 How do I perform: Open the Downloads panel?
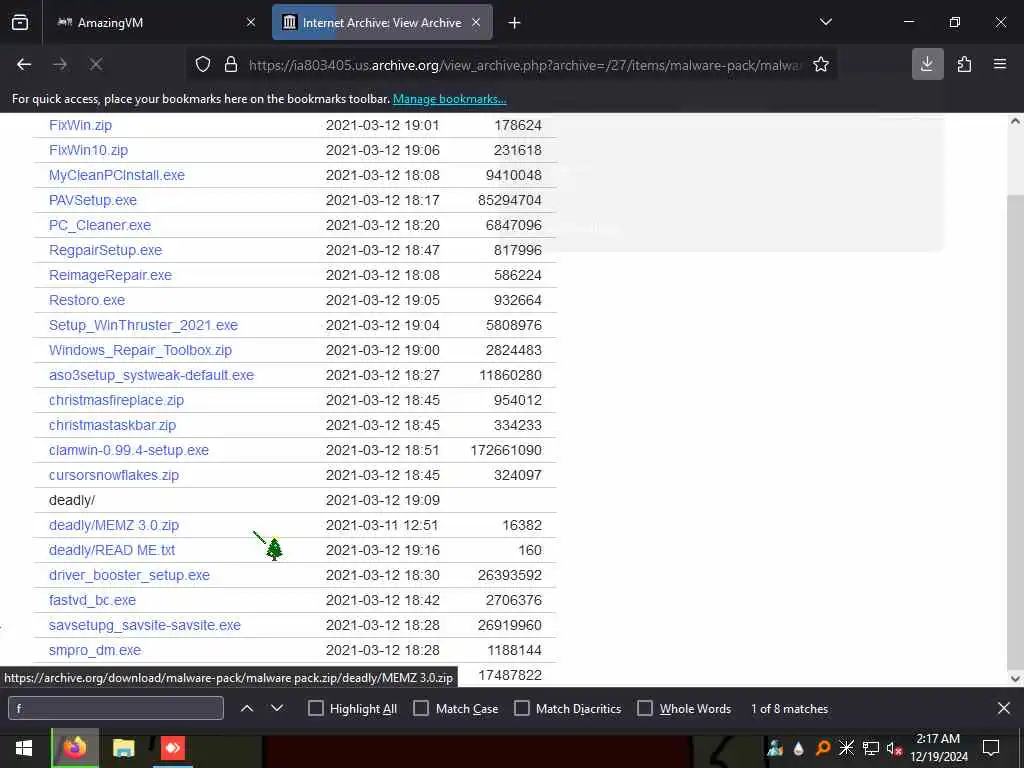coord(927,64)
